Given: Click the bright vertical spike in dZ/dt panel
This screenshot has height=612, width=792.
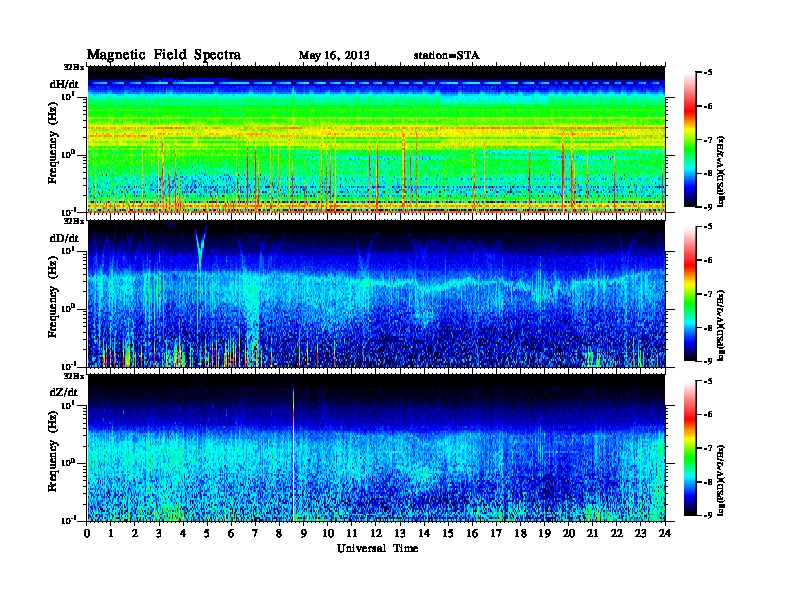Looking at the screenshot, I should pos(293,454).
